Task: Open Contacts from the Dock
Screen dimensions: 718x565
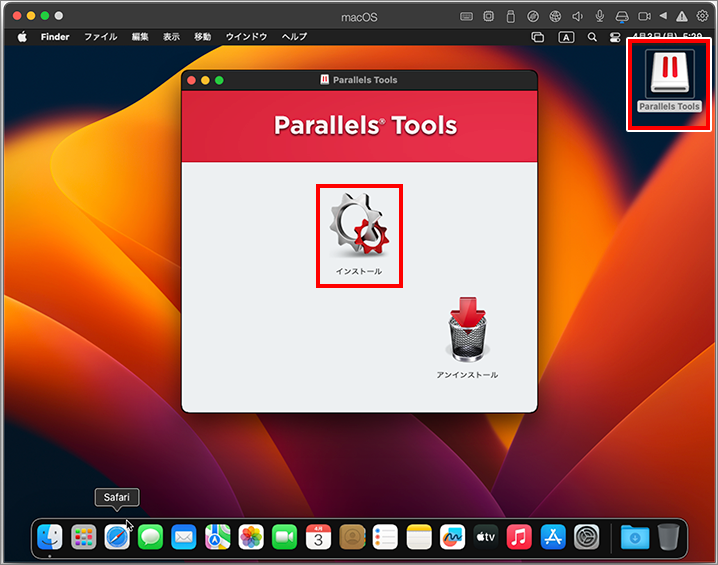Action: click(x=352, y=537)
